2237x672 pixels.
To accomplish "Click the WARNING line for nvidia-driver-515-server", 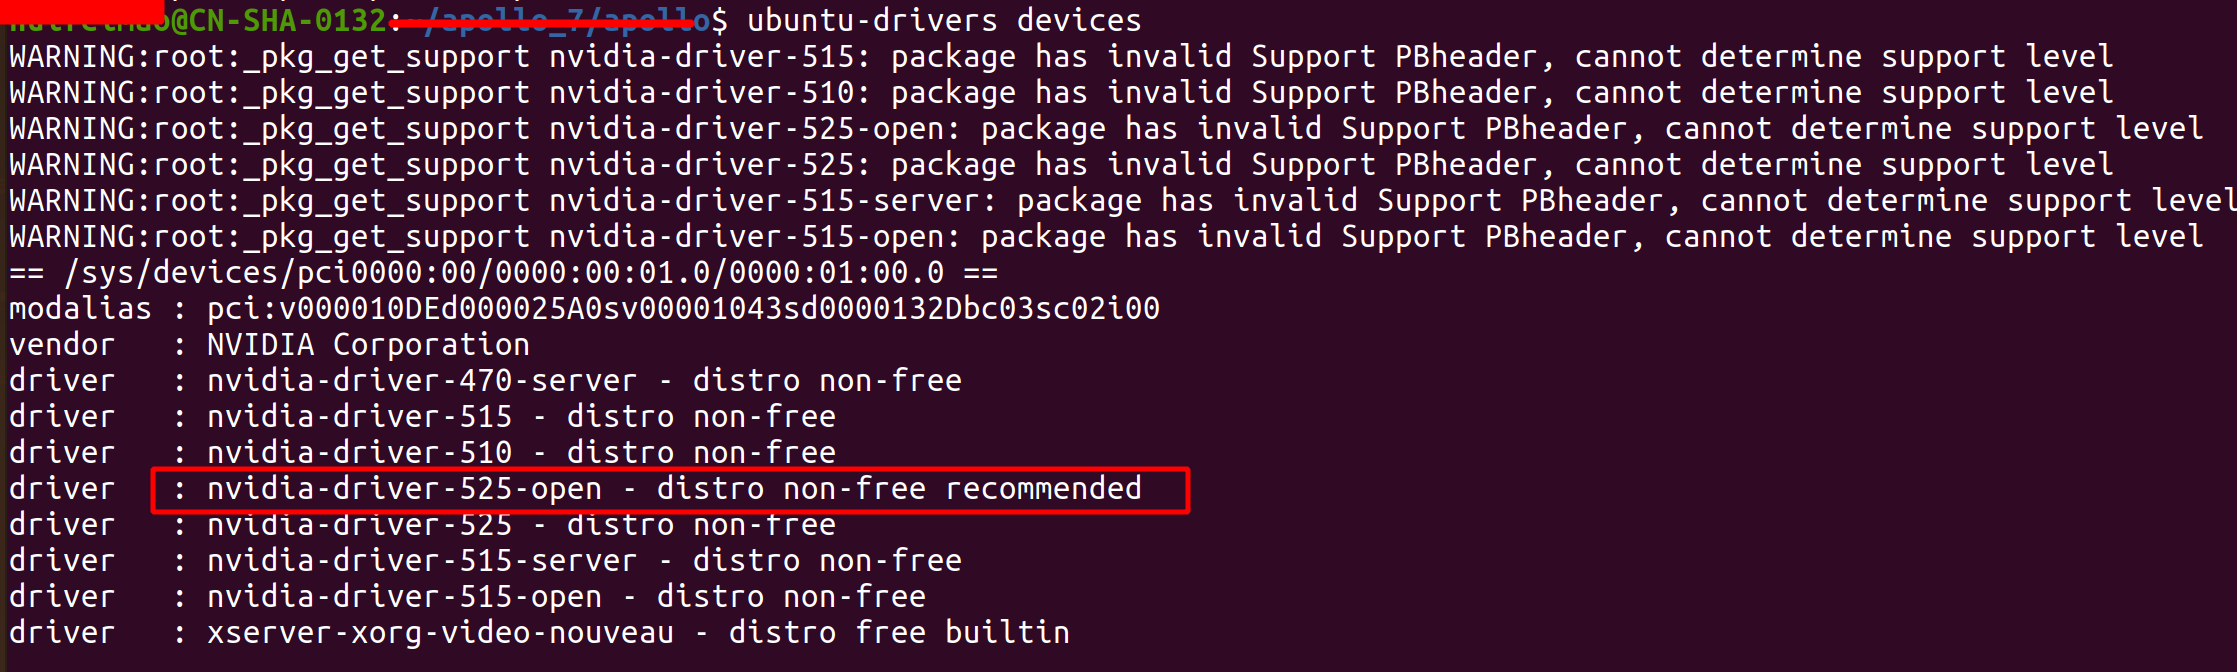I will point(1122,201).
